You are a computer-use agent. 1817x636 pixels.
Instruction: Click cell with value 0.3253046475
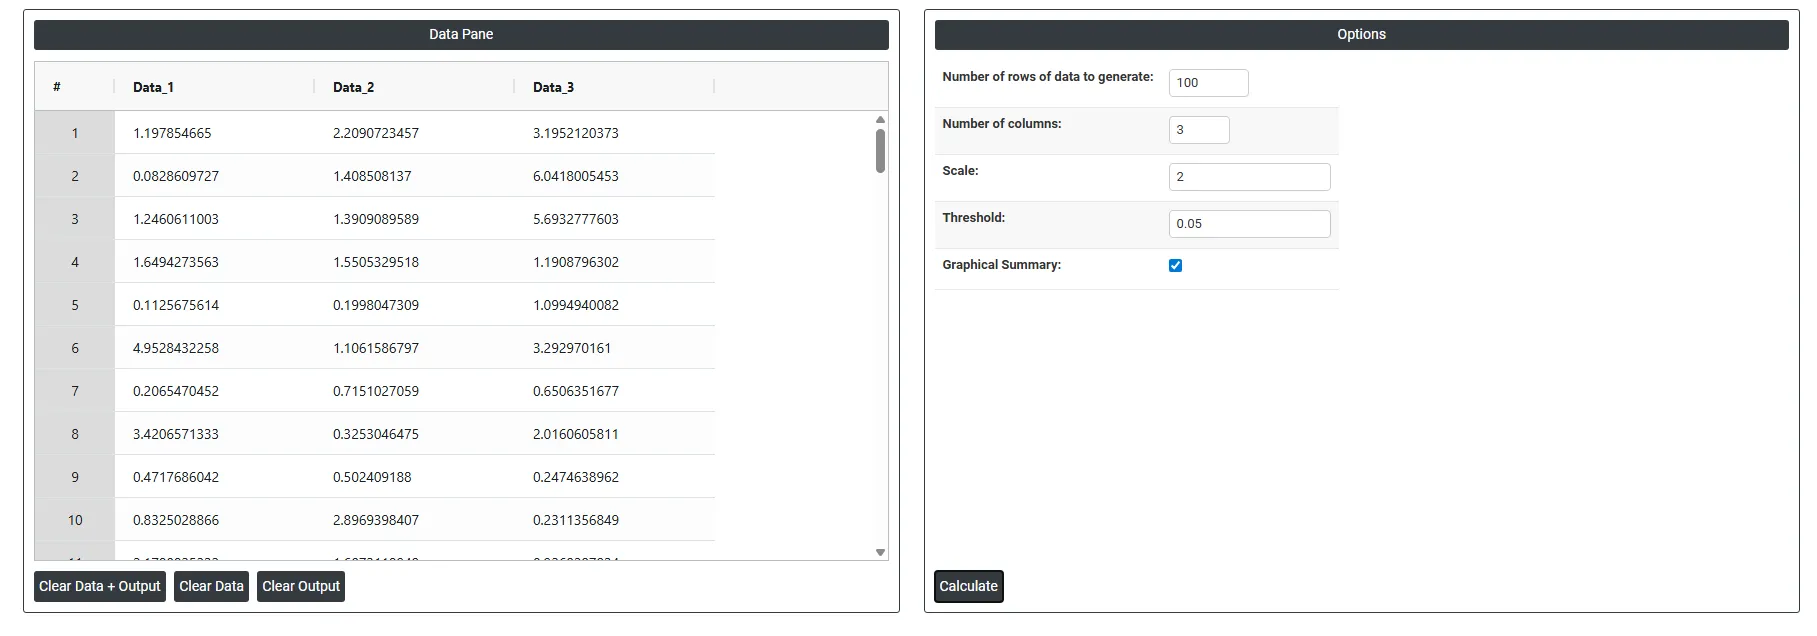(x=415, y=434)
